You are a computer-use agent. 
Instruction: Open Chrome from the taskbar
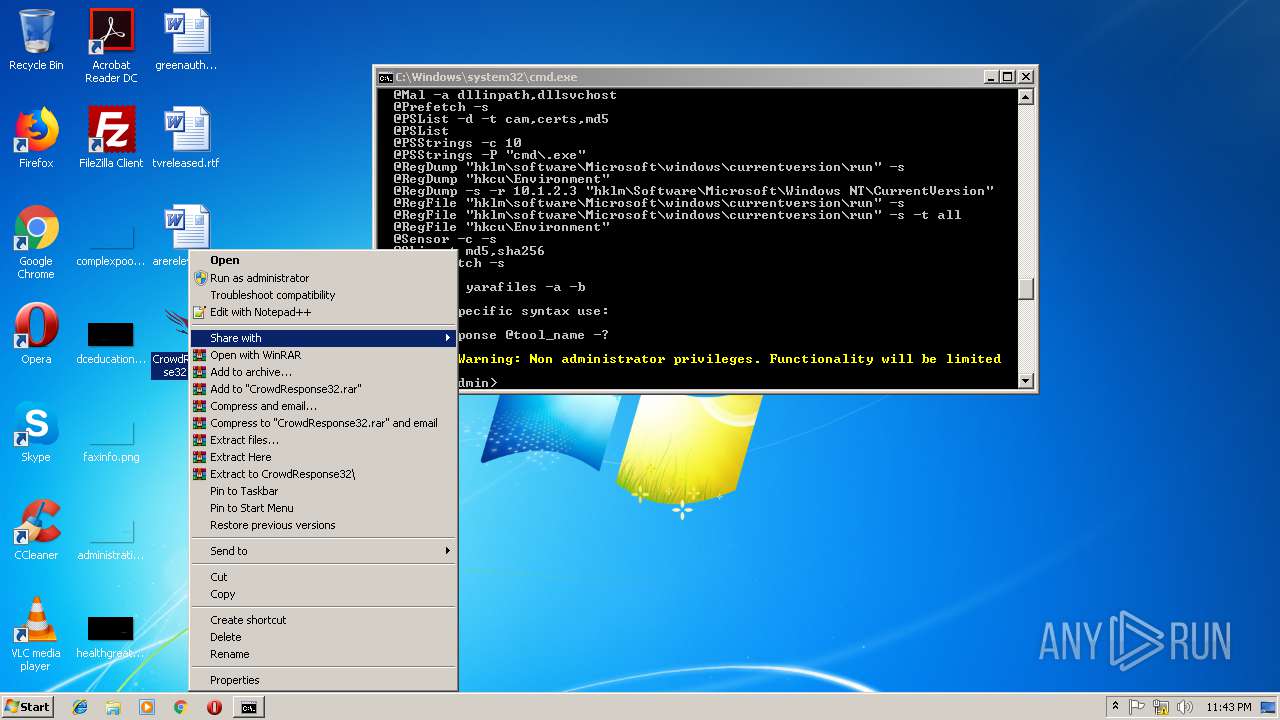pyautogui.click(x=180, y=707)
